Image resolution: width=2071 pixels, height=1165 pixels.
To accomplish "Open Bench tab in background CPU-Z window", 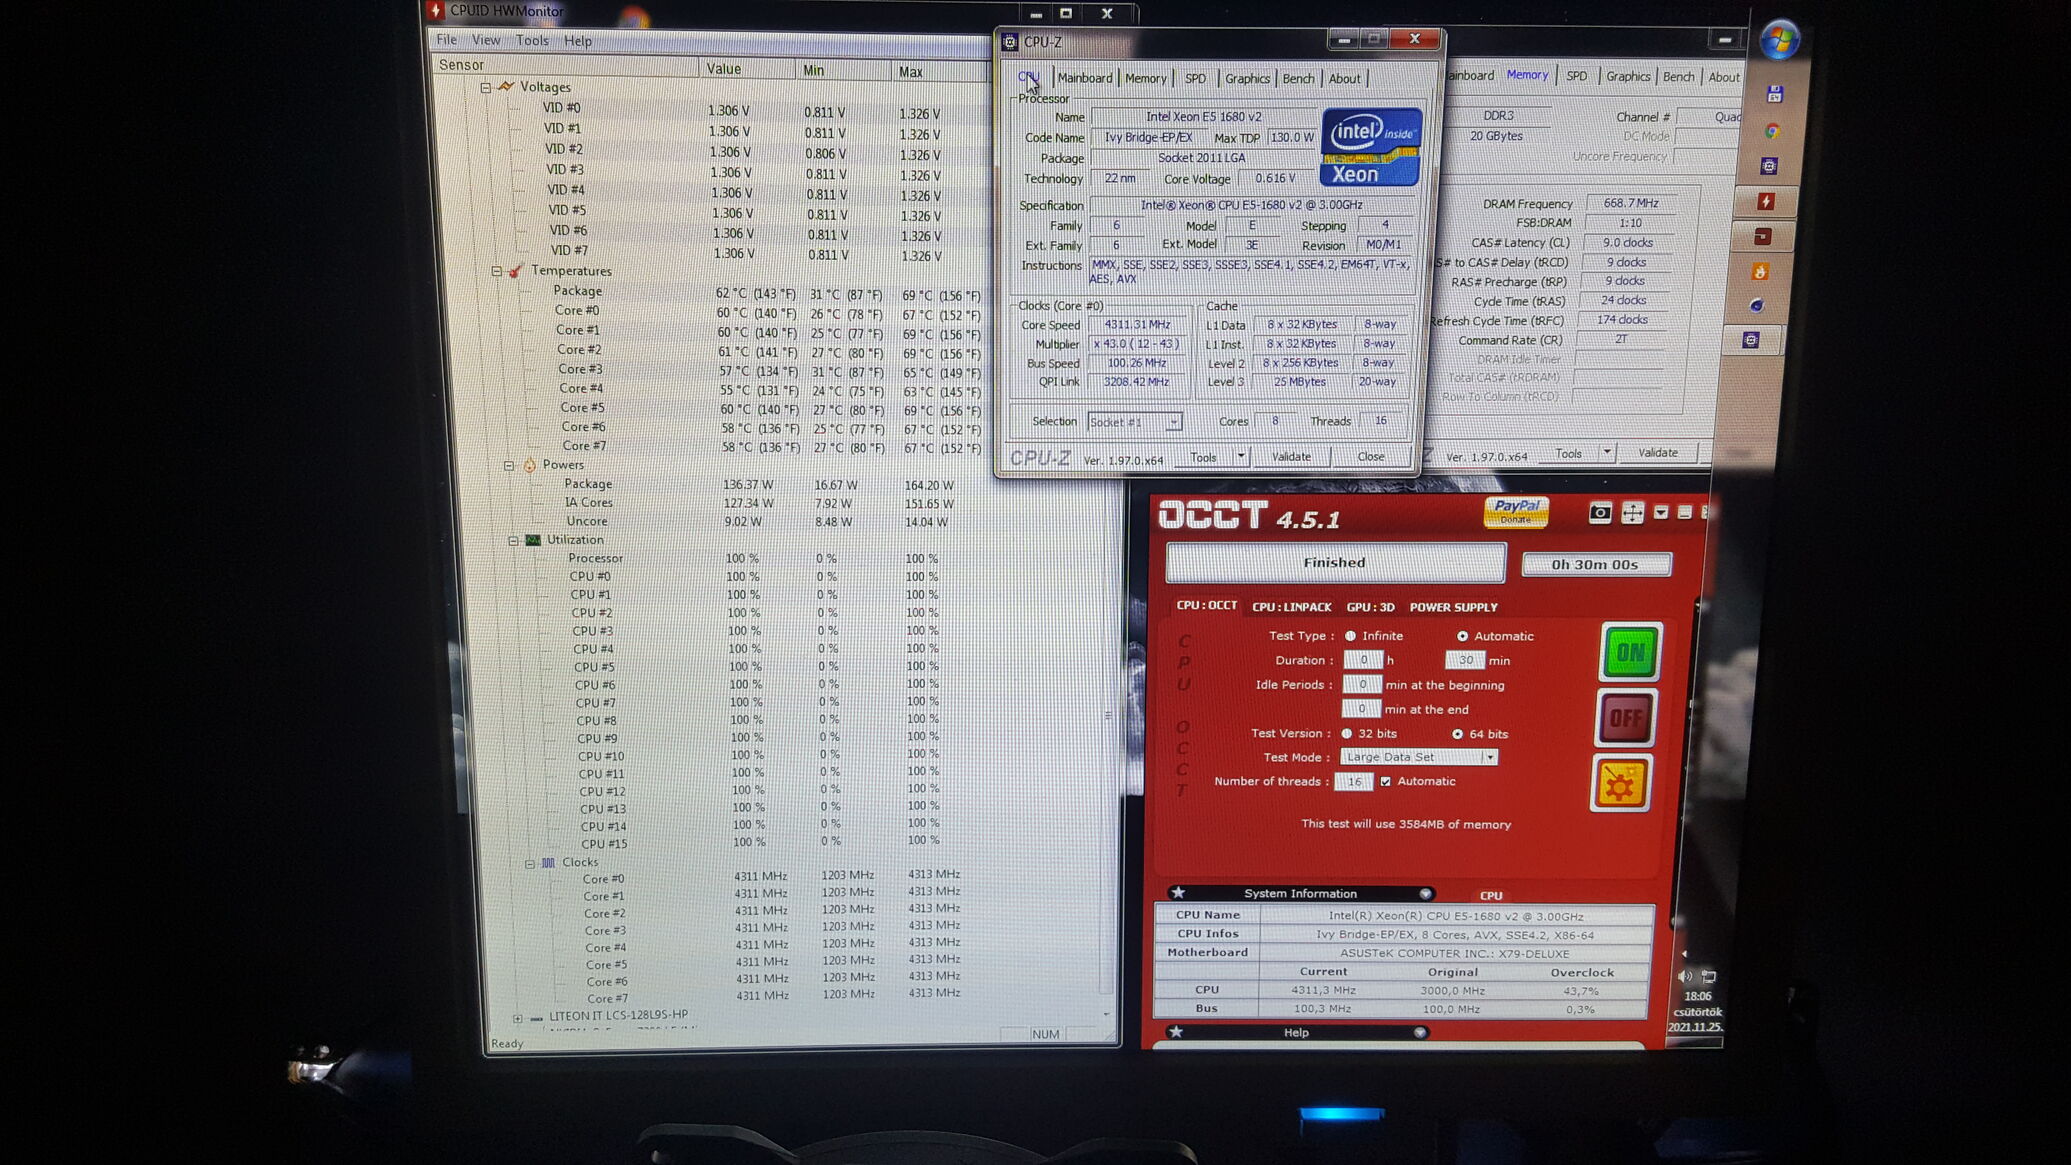I will [x=1678, y=77].
